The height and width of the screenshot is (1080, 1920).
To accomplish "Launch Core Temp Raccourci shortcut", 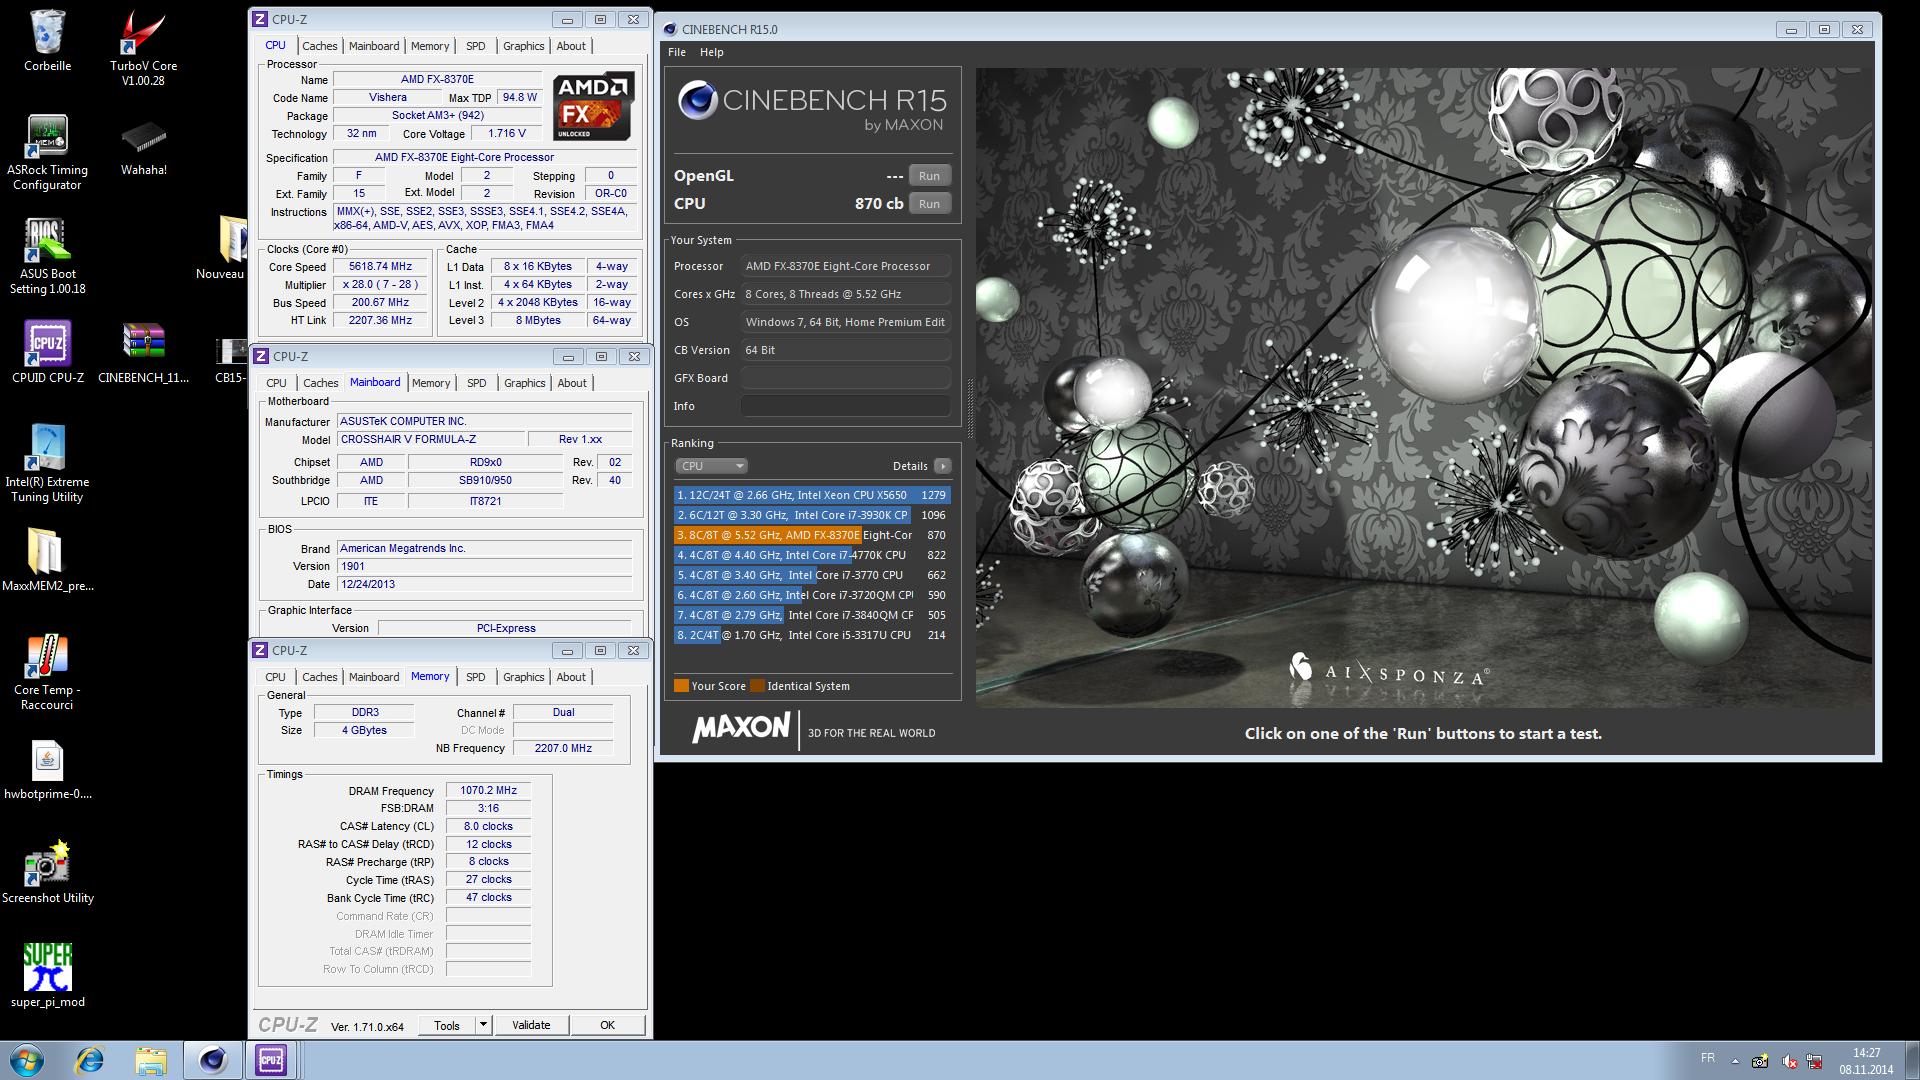I will [x=47, y=672].
